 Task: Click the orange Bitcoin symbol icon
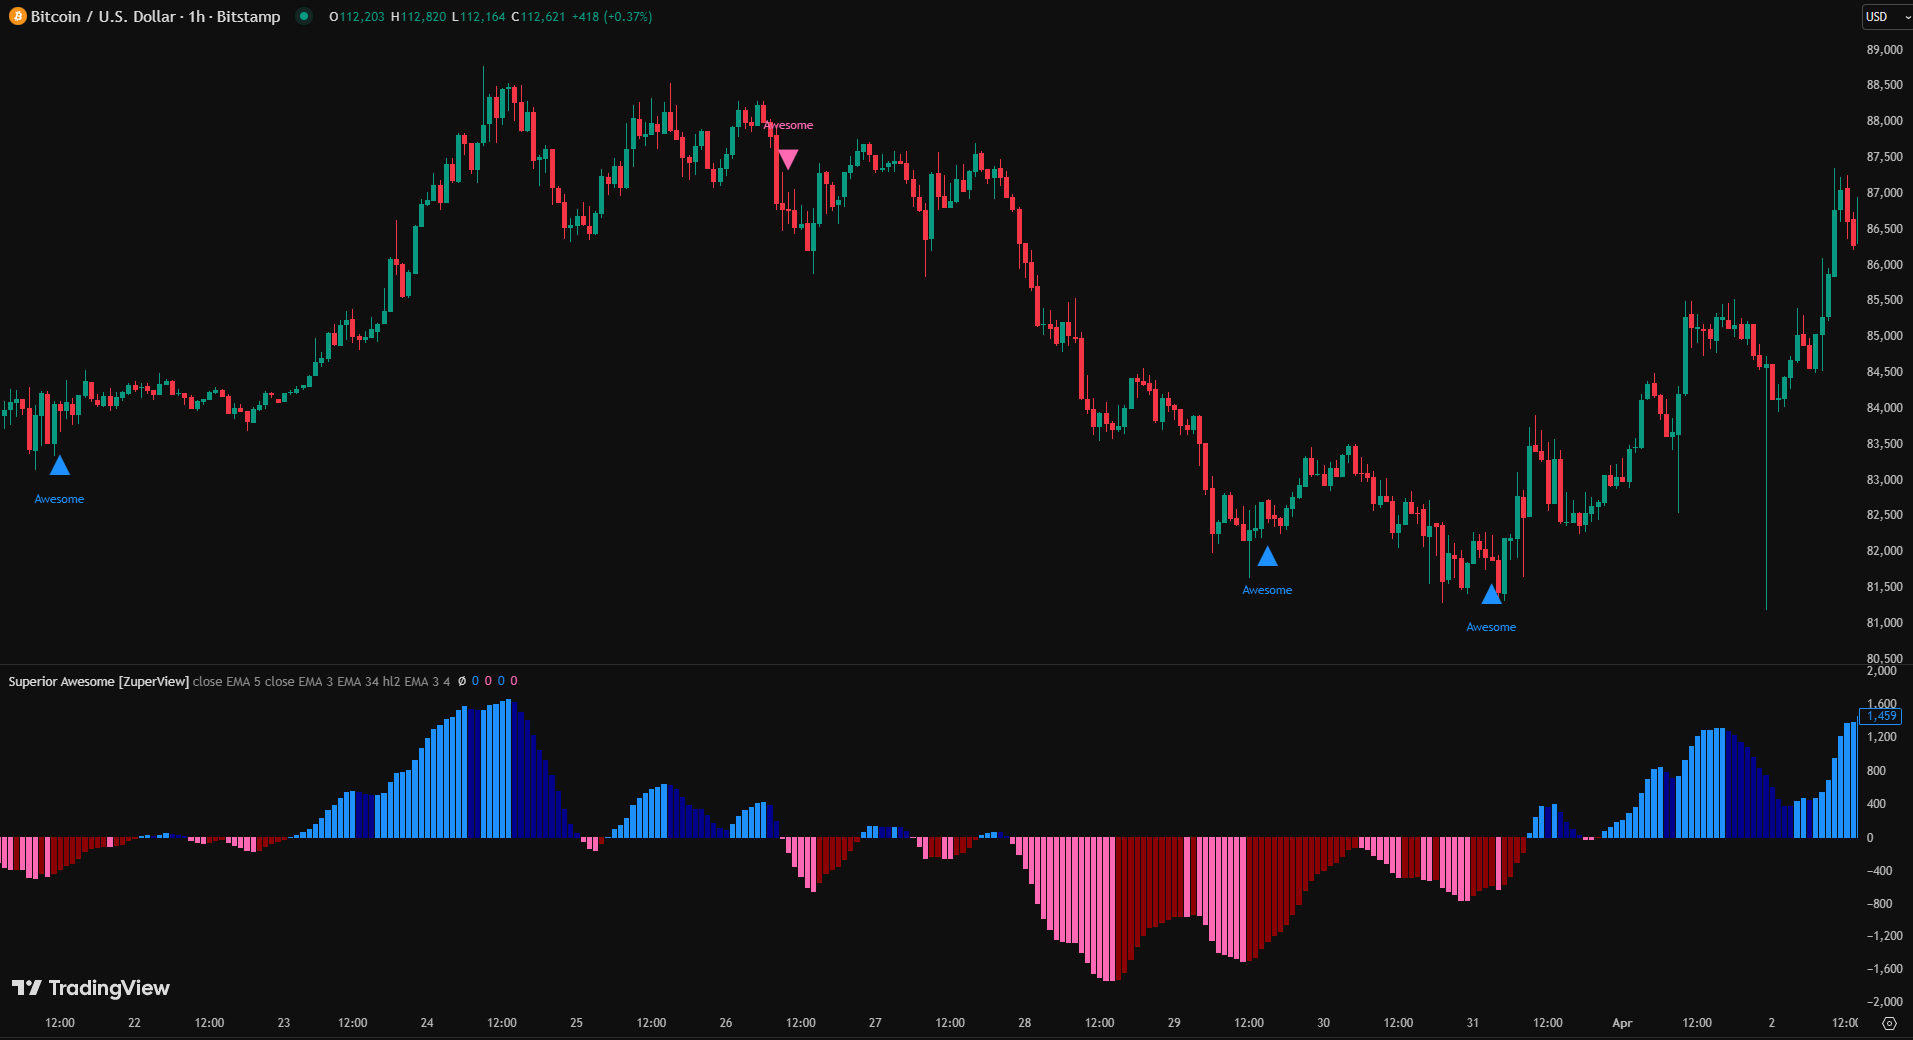point(17,17)
